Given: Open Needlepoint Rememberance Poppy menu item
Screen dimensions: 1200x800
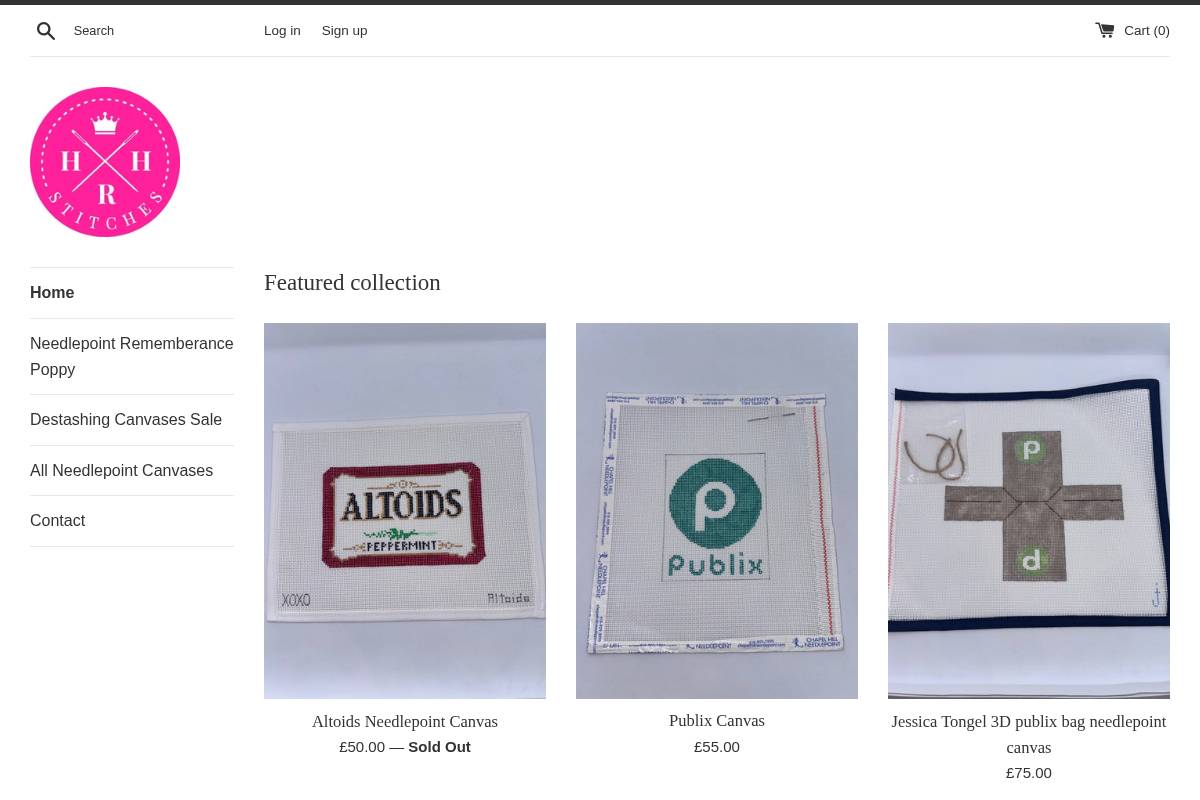Looking at the screenshot, I should point(132,357).
